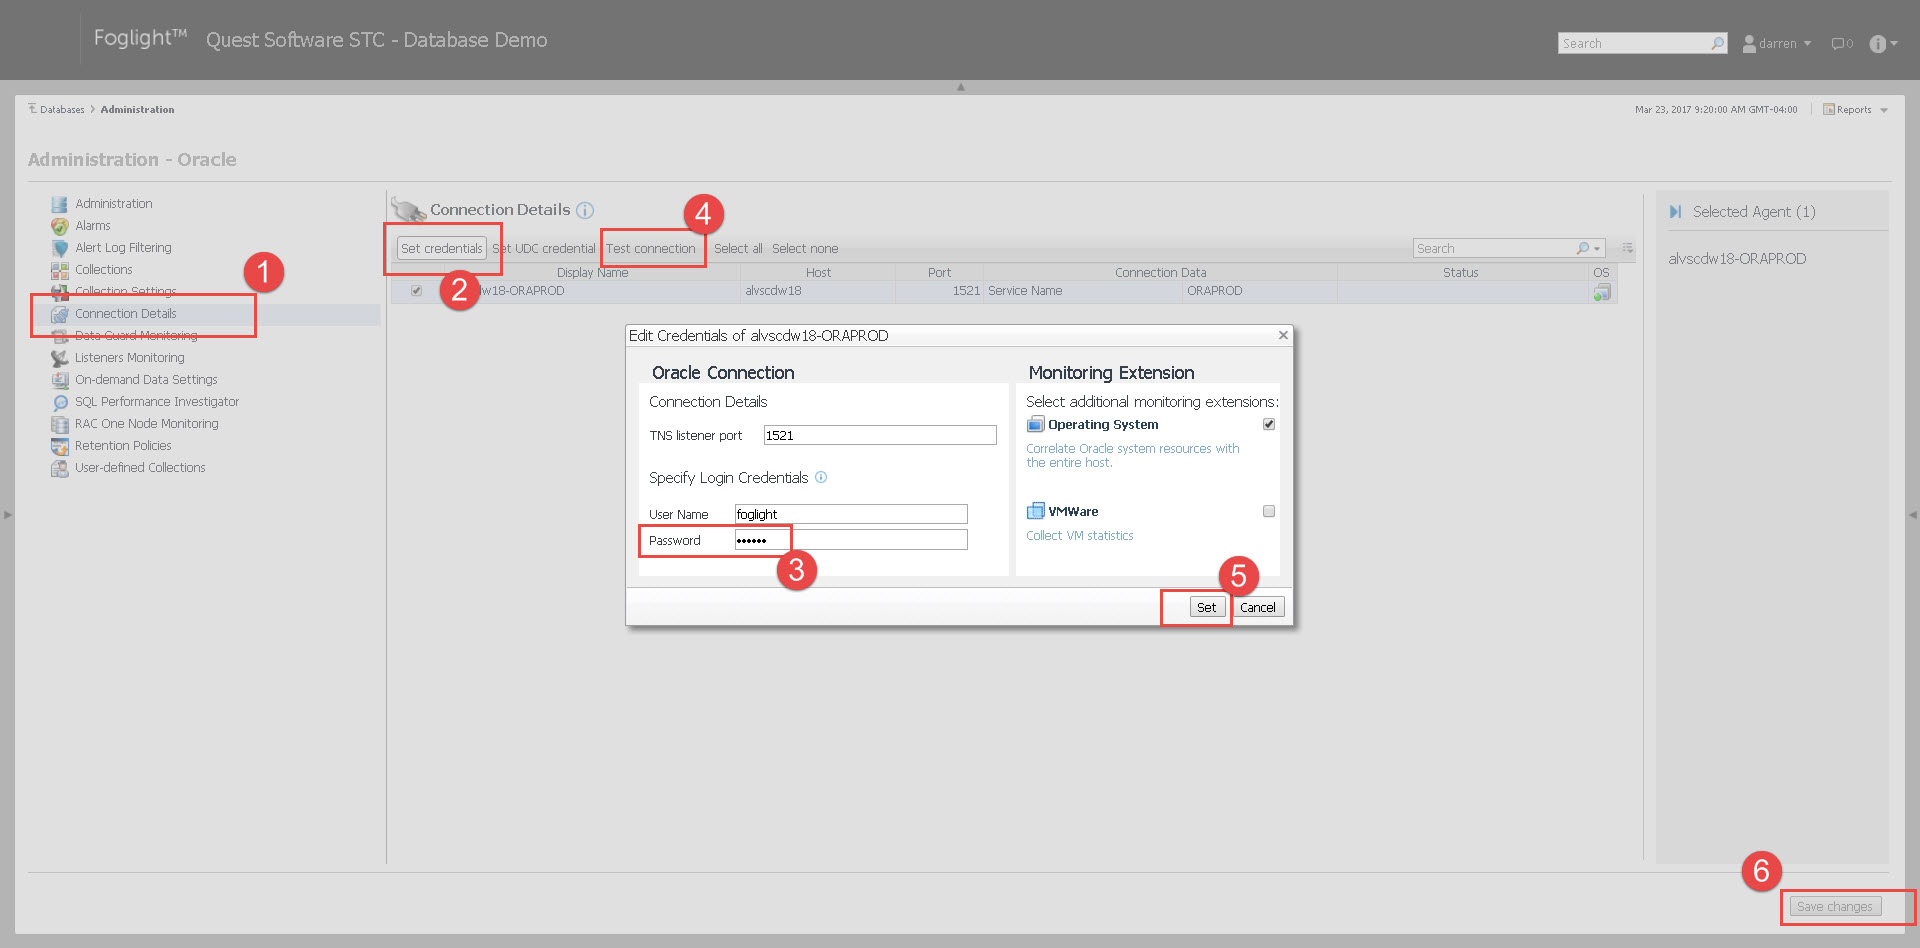Open the info help dropdown
1920x948 pixels.
tap(1883, 44)
